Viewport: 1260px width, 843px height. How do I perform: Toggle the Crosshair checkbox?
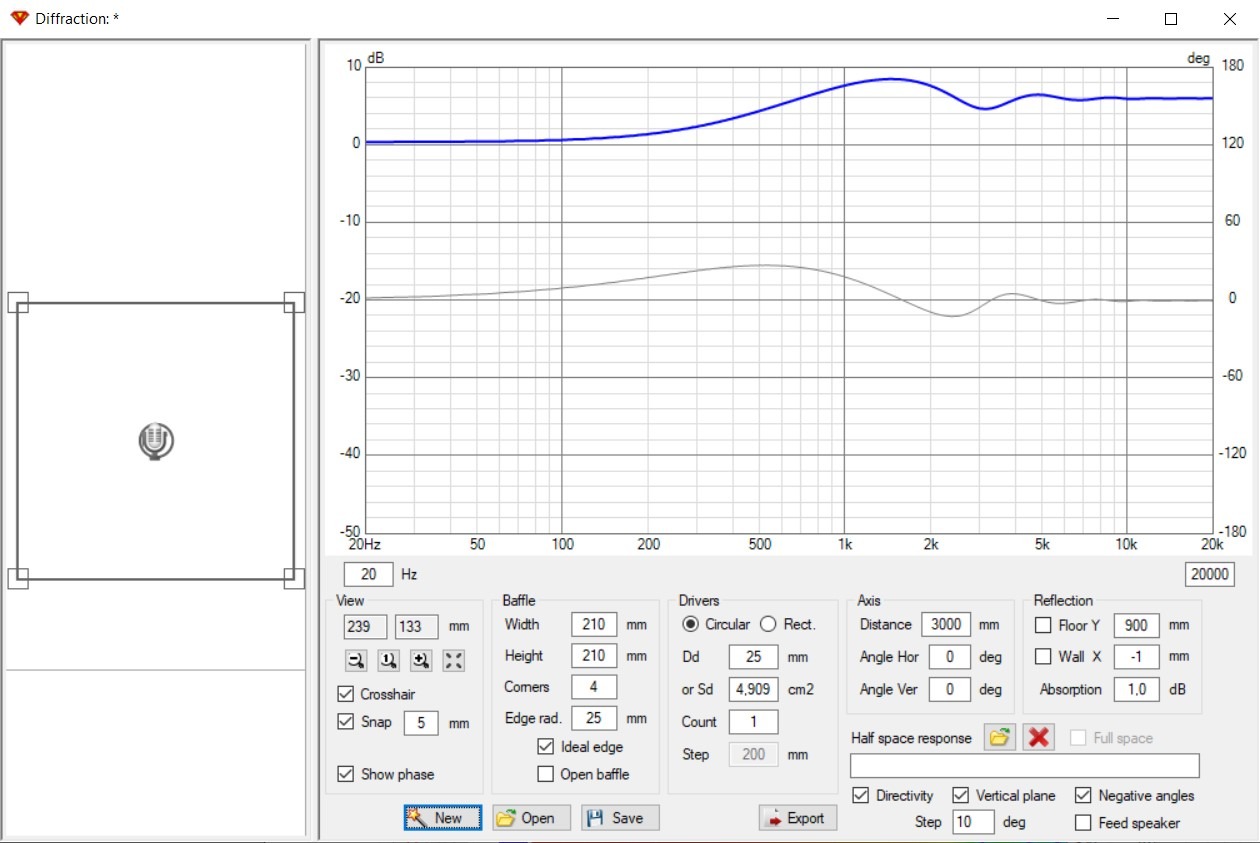pyautogui.click(x=346, y=694)
